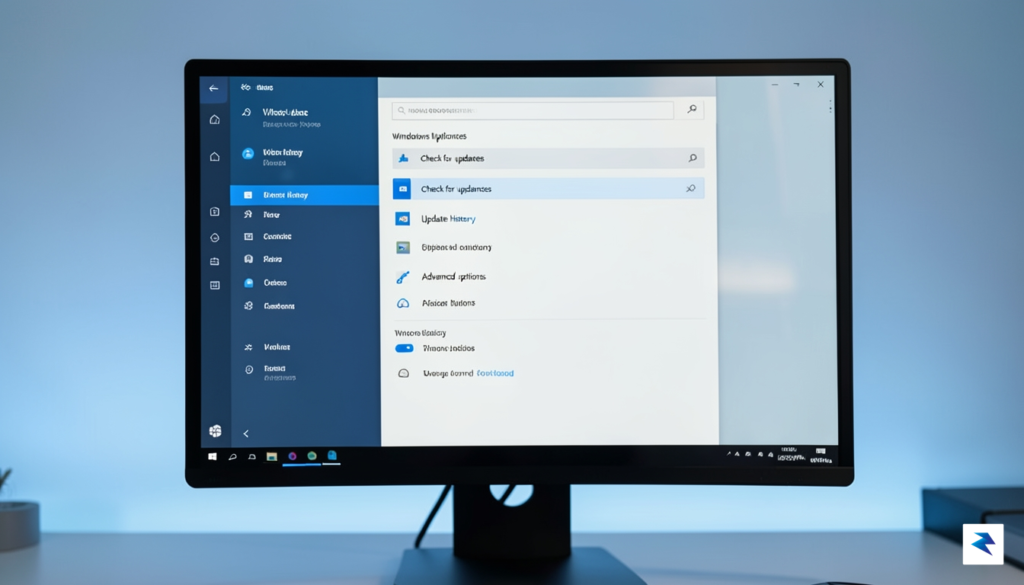1024x585 pixels.
Task: Click the taskbar search icon
Action: pyautogui.click(x=232, y=457)
